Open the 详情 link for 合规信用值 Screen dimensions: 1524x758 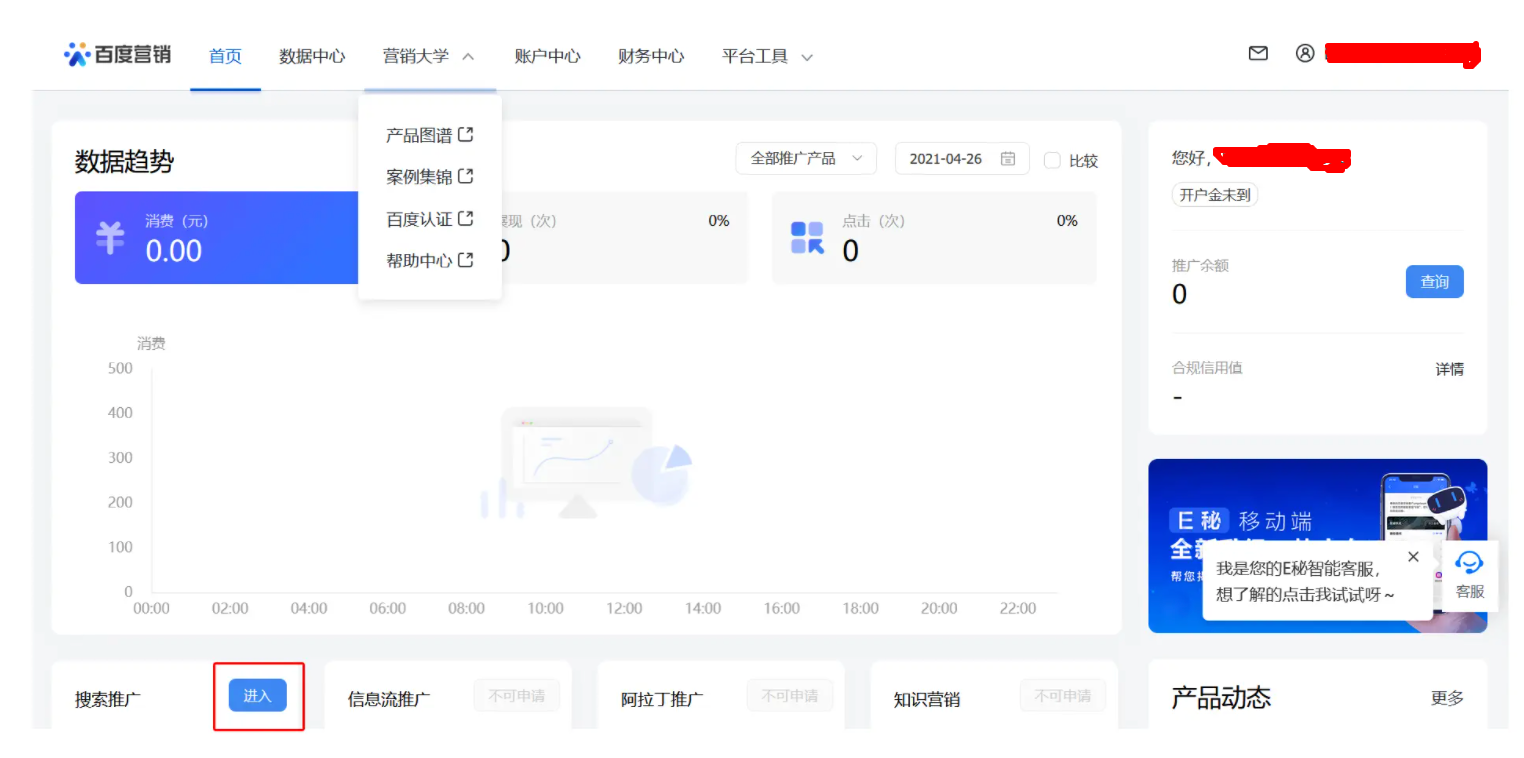[1450, 369]
